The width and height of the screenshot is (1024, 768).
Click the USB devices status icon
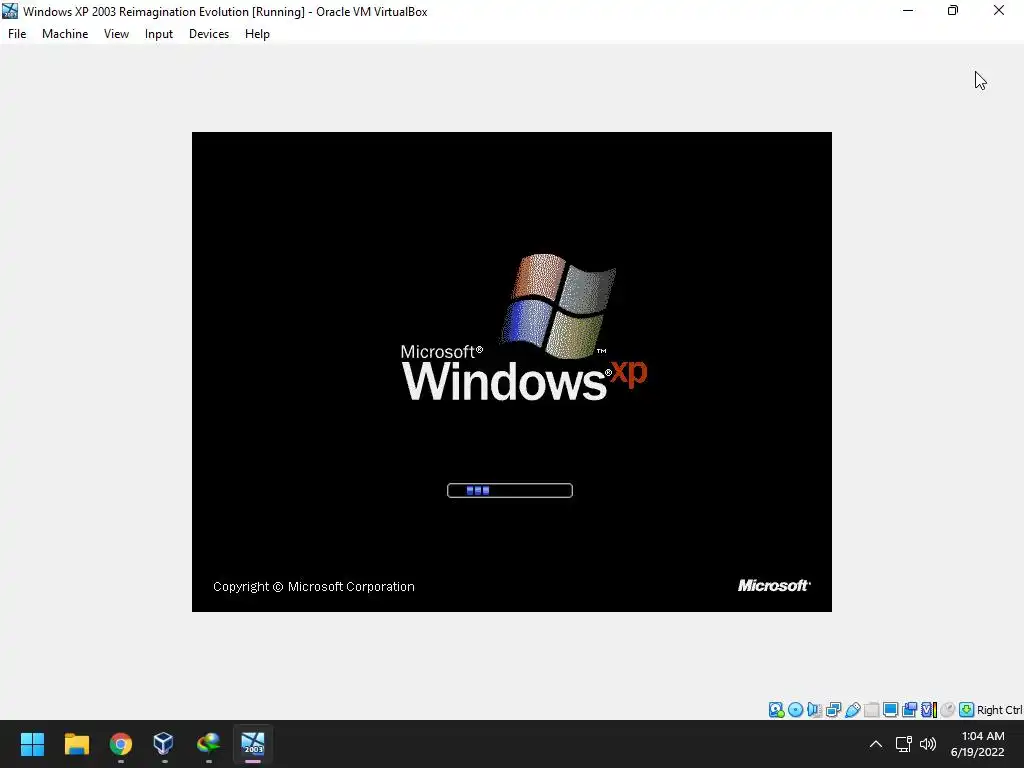click(x=852, y=710)
